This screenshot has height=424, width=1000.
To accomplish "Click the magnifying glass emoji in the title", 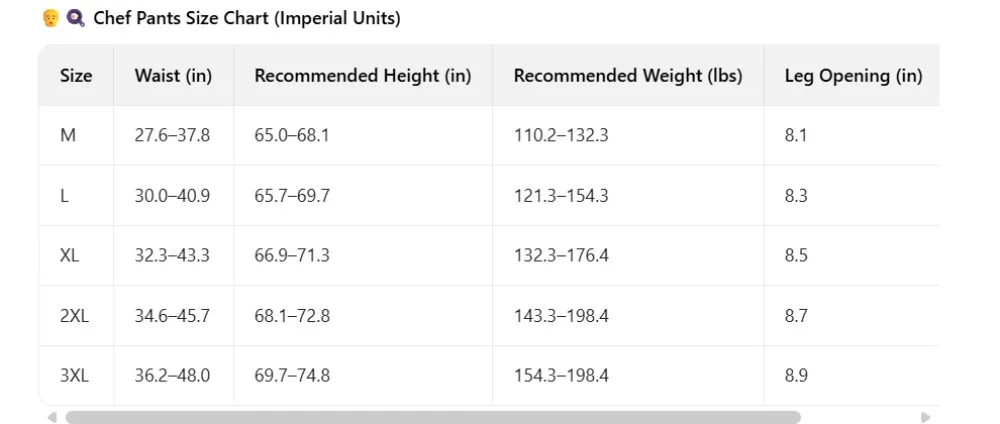I will (74, 19).
